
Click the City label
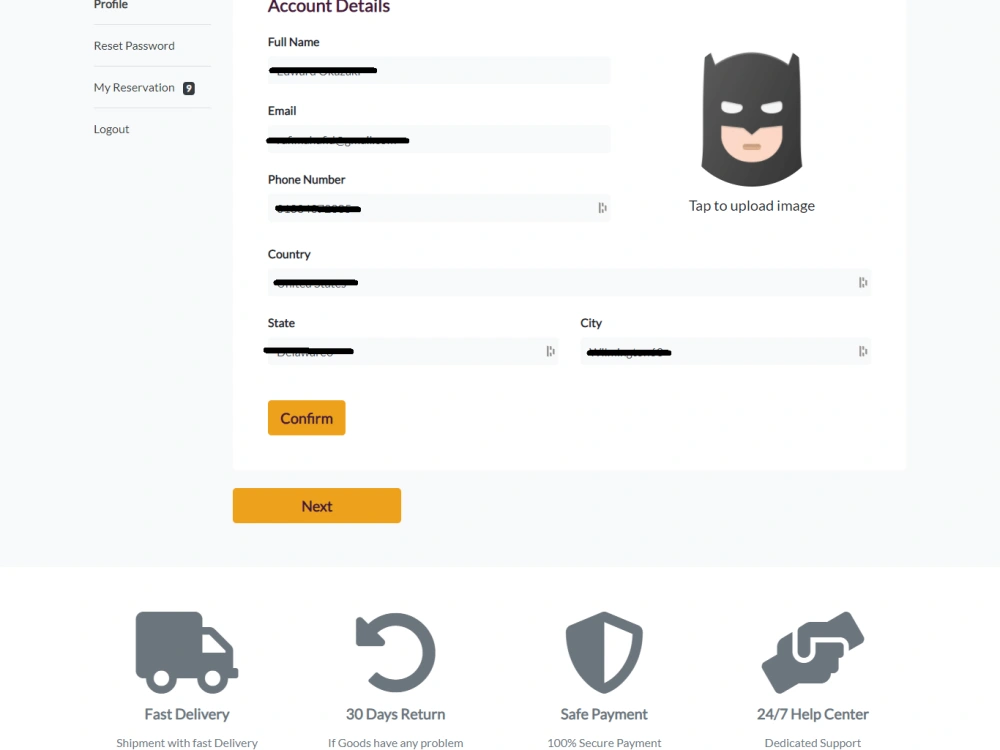coord(591,323)
